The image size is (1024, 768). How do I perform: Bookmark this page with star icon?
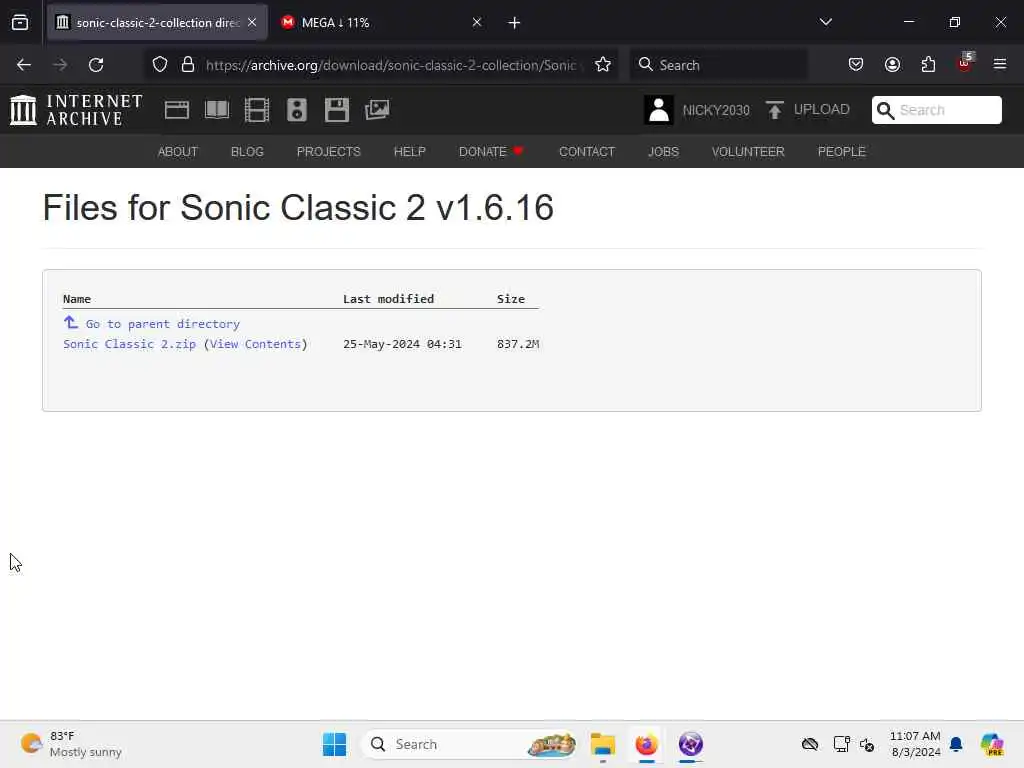(603, 65)
